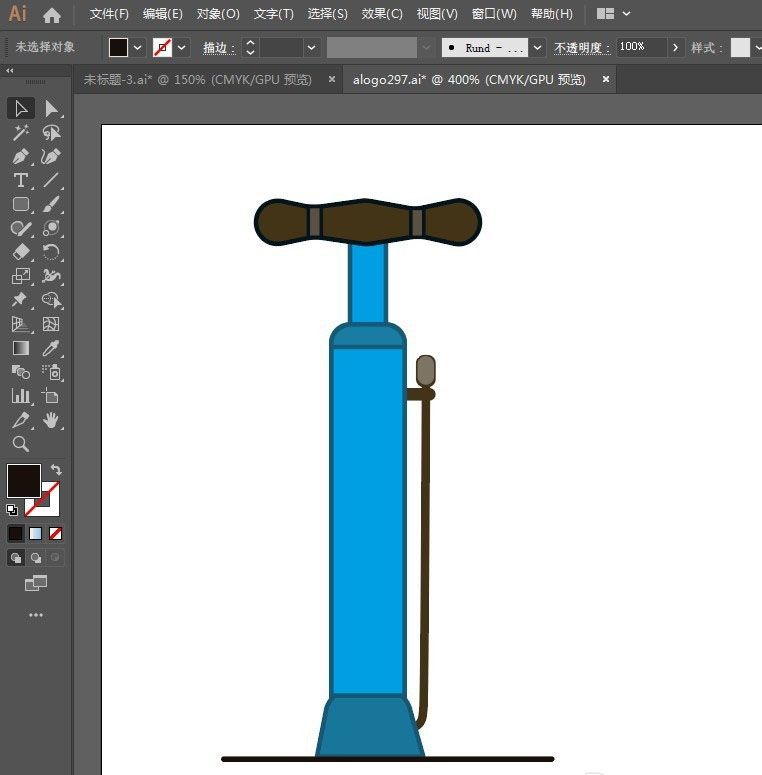762x775 pixels.
Task: Click the large dark fill color swatch
Action: click(24, 480)
